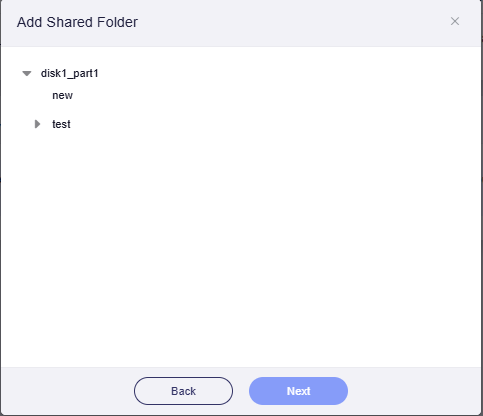Viewport: 483px width, 416px height.
Task: Close the Add Shared Folder dialog
Action: coord(455,21)
